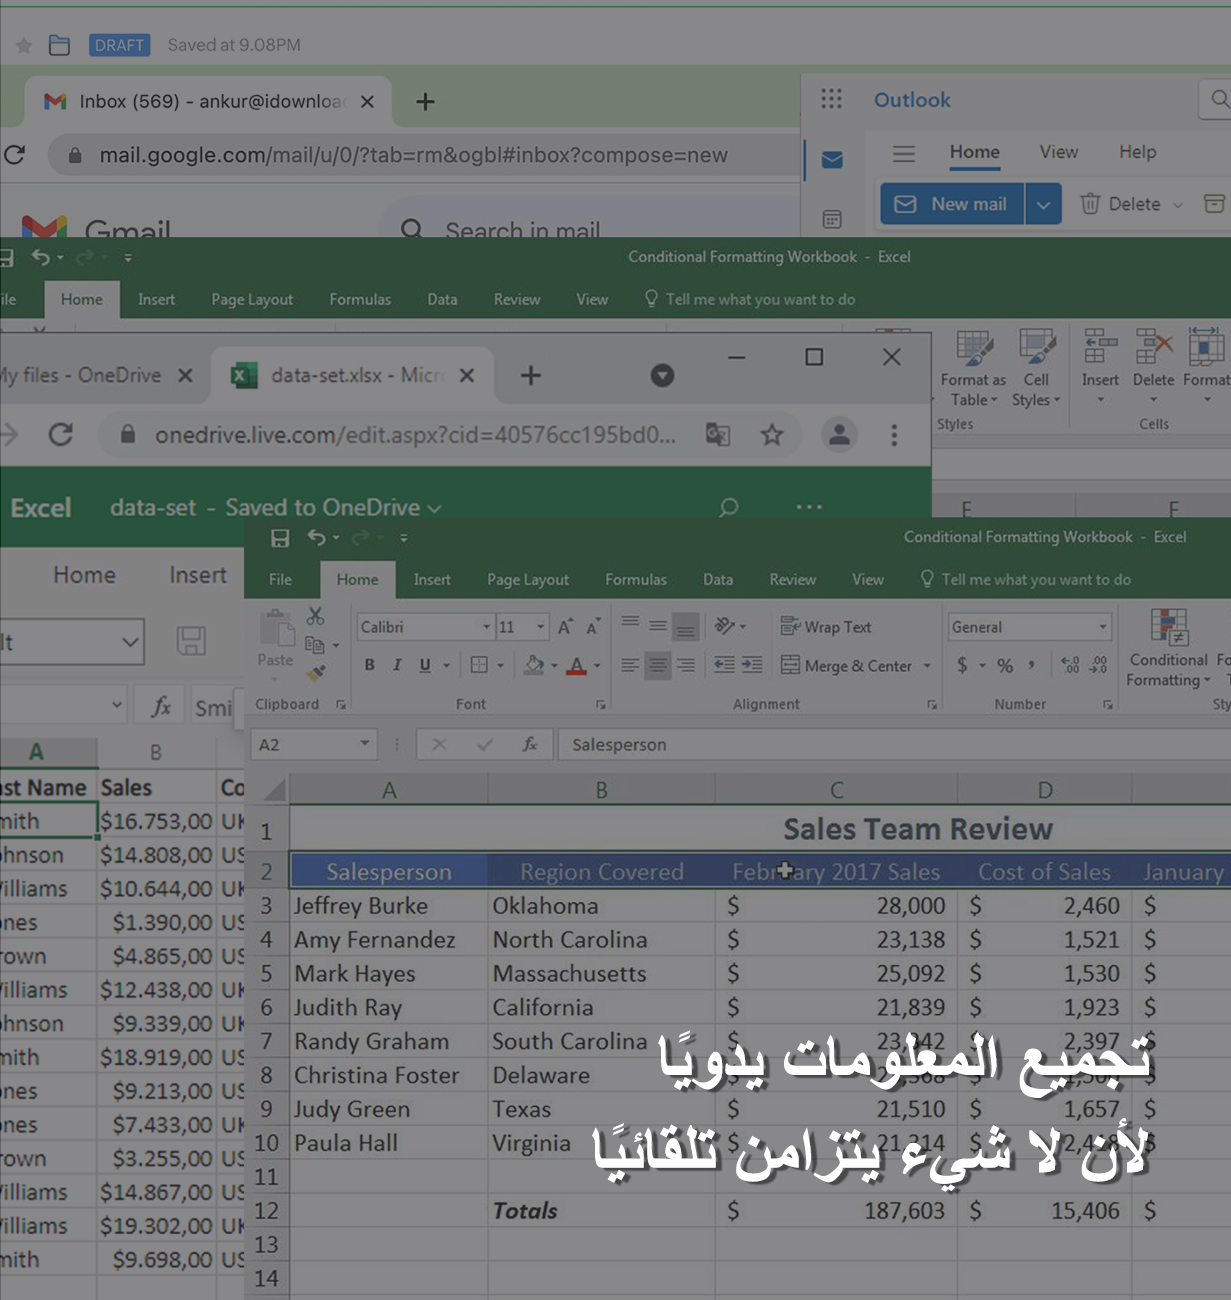Screen dimensions: 1231x1300
Task: Open the font size 11 dropdown
Action: point(541,627)
